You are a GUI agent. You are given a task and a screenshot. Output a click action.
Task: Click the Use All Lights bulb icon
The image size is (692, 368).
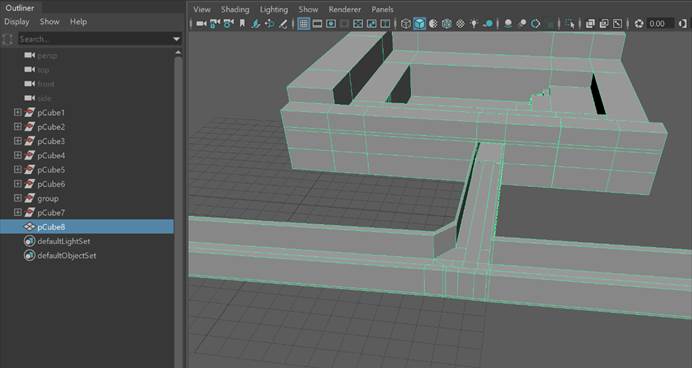(x=474, y=23)
